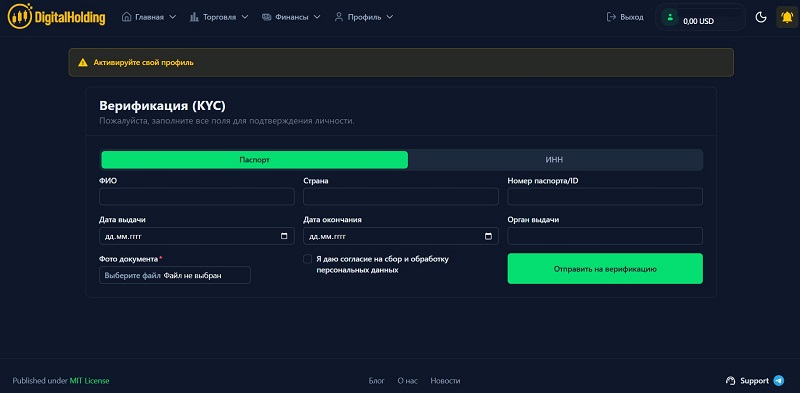Open the Блог footer link

[x=377, y=381]
